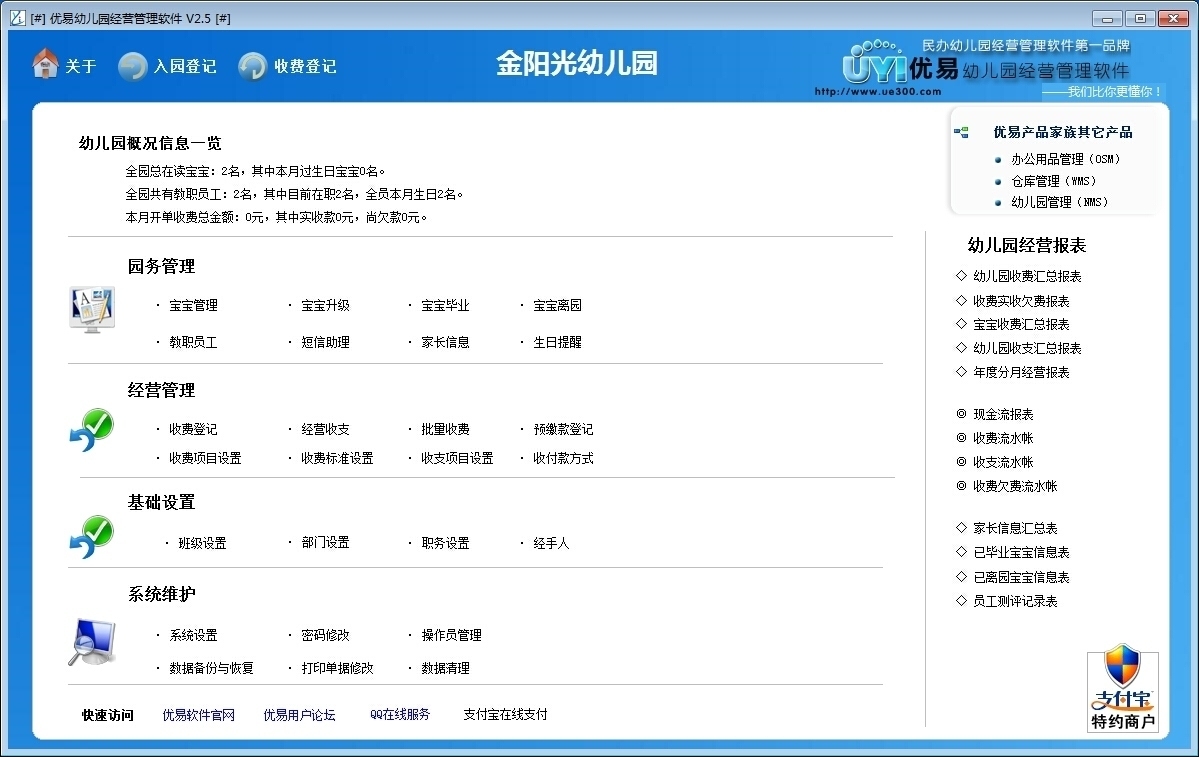
Task: Click the round arrow icon beside 收费登记
Action: 252,67
